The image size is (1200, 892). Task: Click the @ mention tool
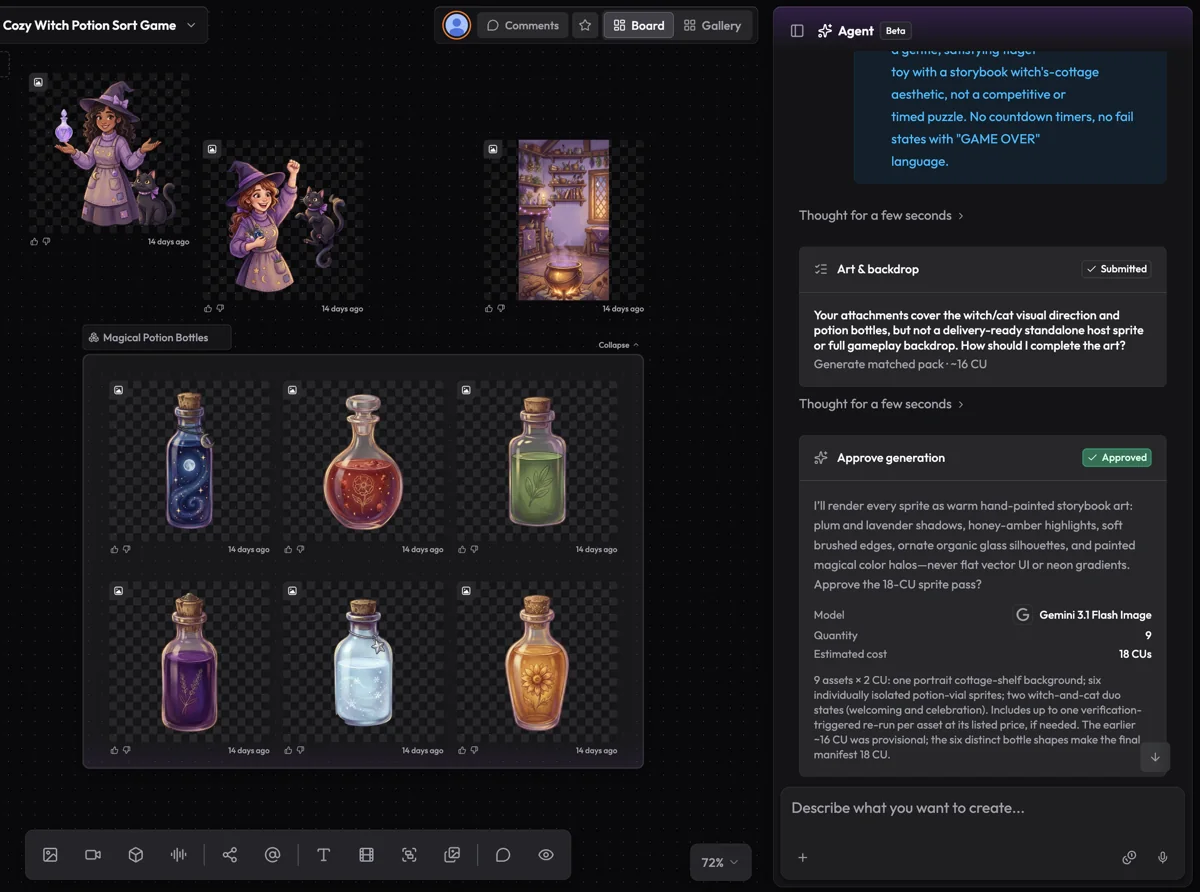point(272,855)
